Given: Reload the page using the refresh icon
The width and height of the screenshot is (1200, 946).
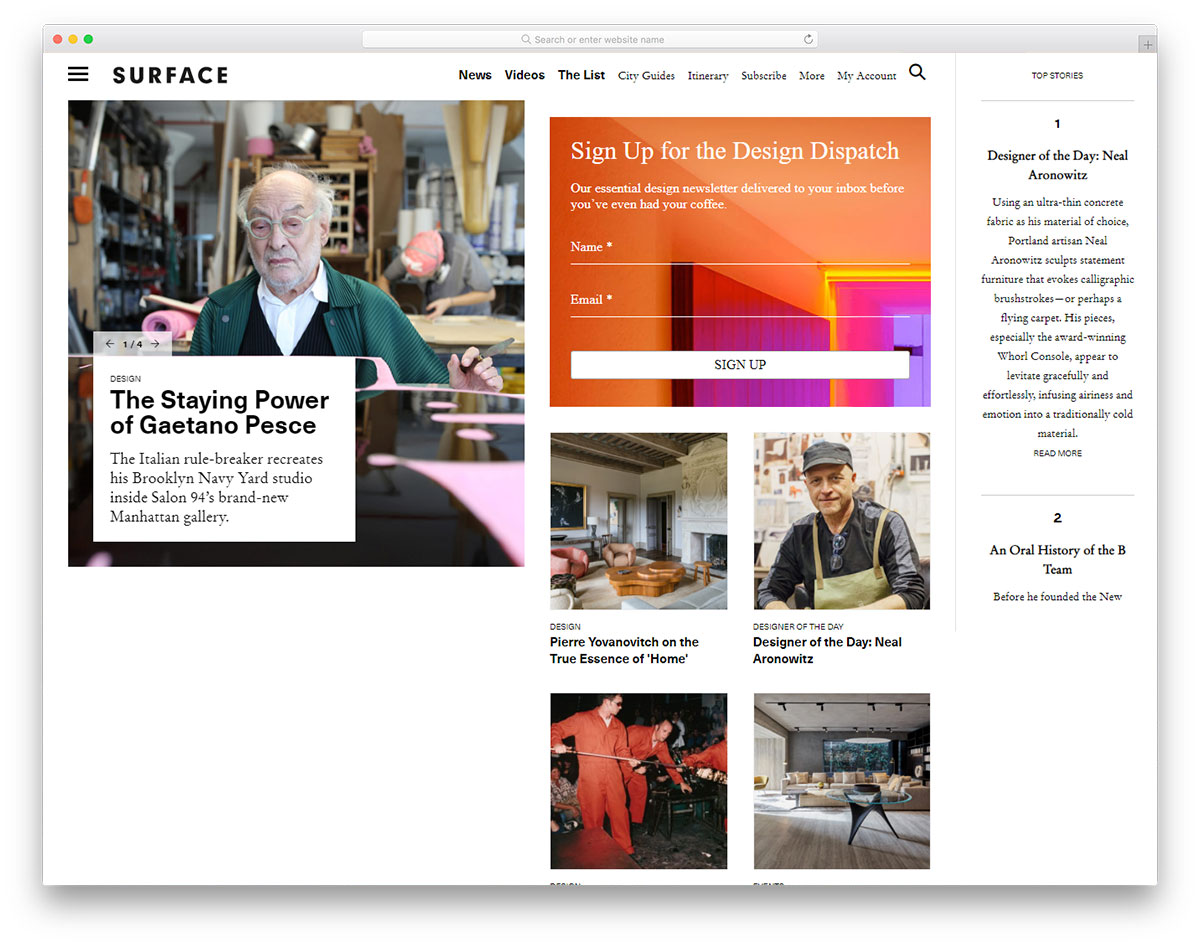Looking at the screenshot, I should (x=808, y=40).
